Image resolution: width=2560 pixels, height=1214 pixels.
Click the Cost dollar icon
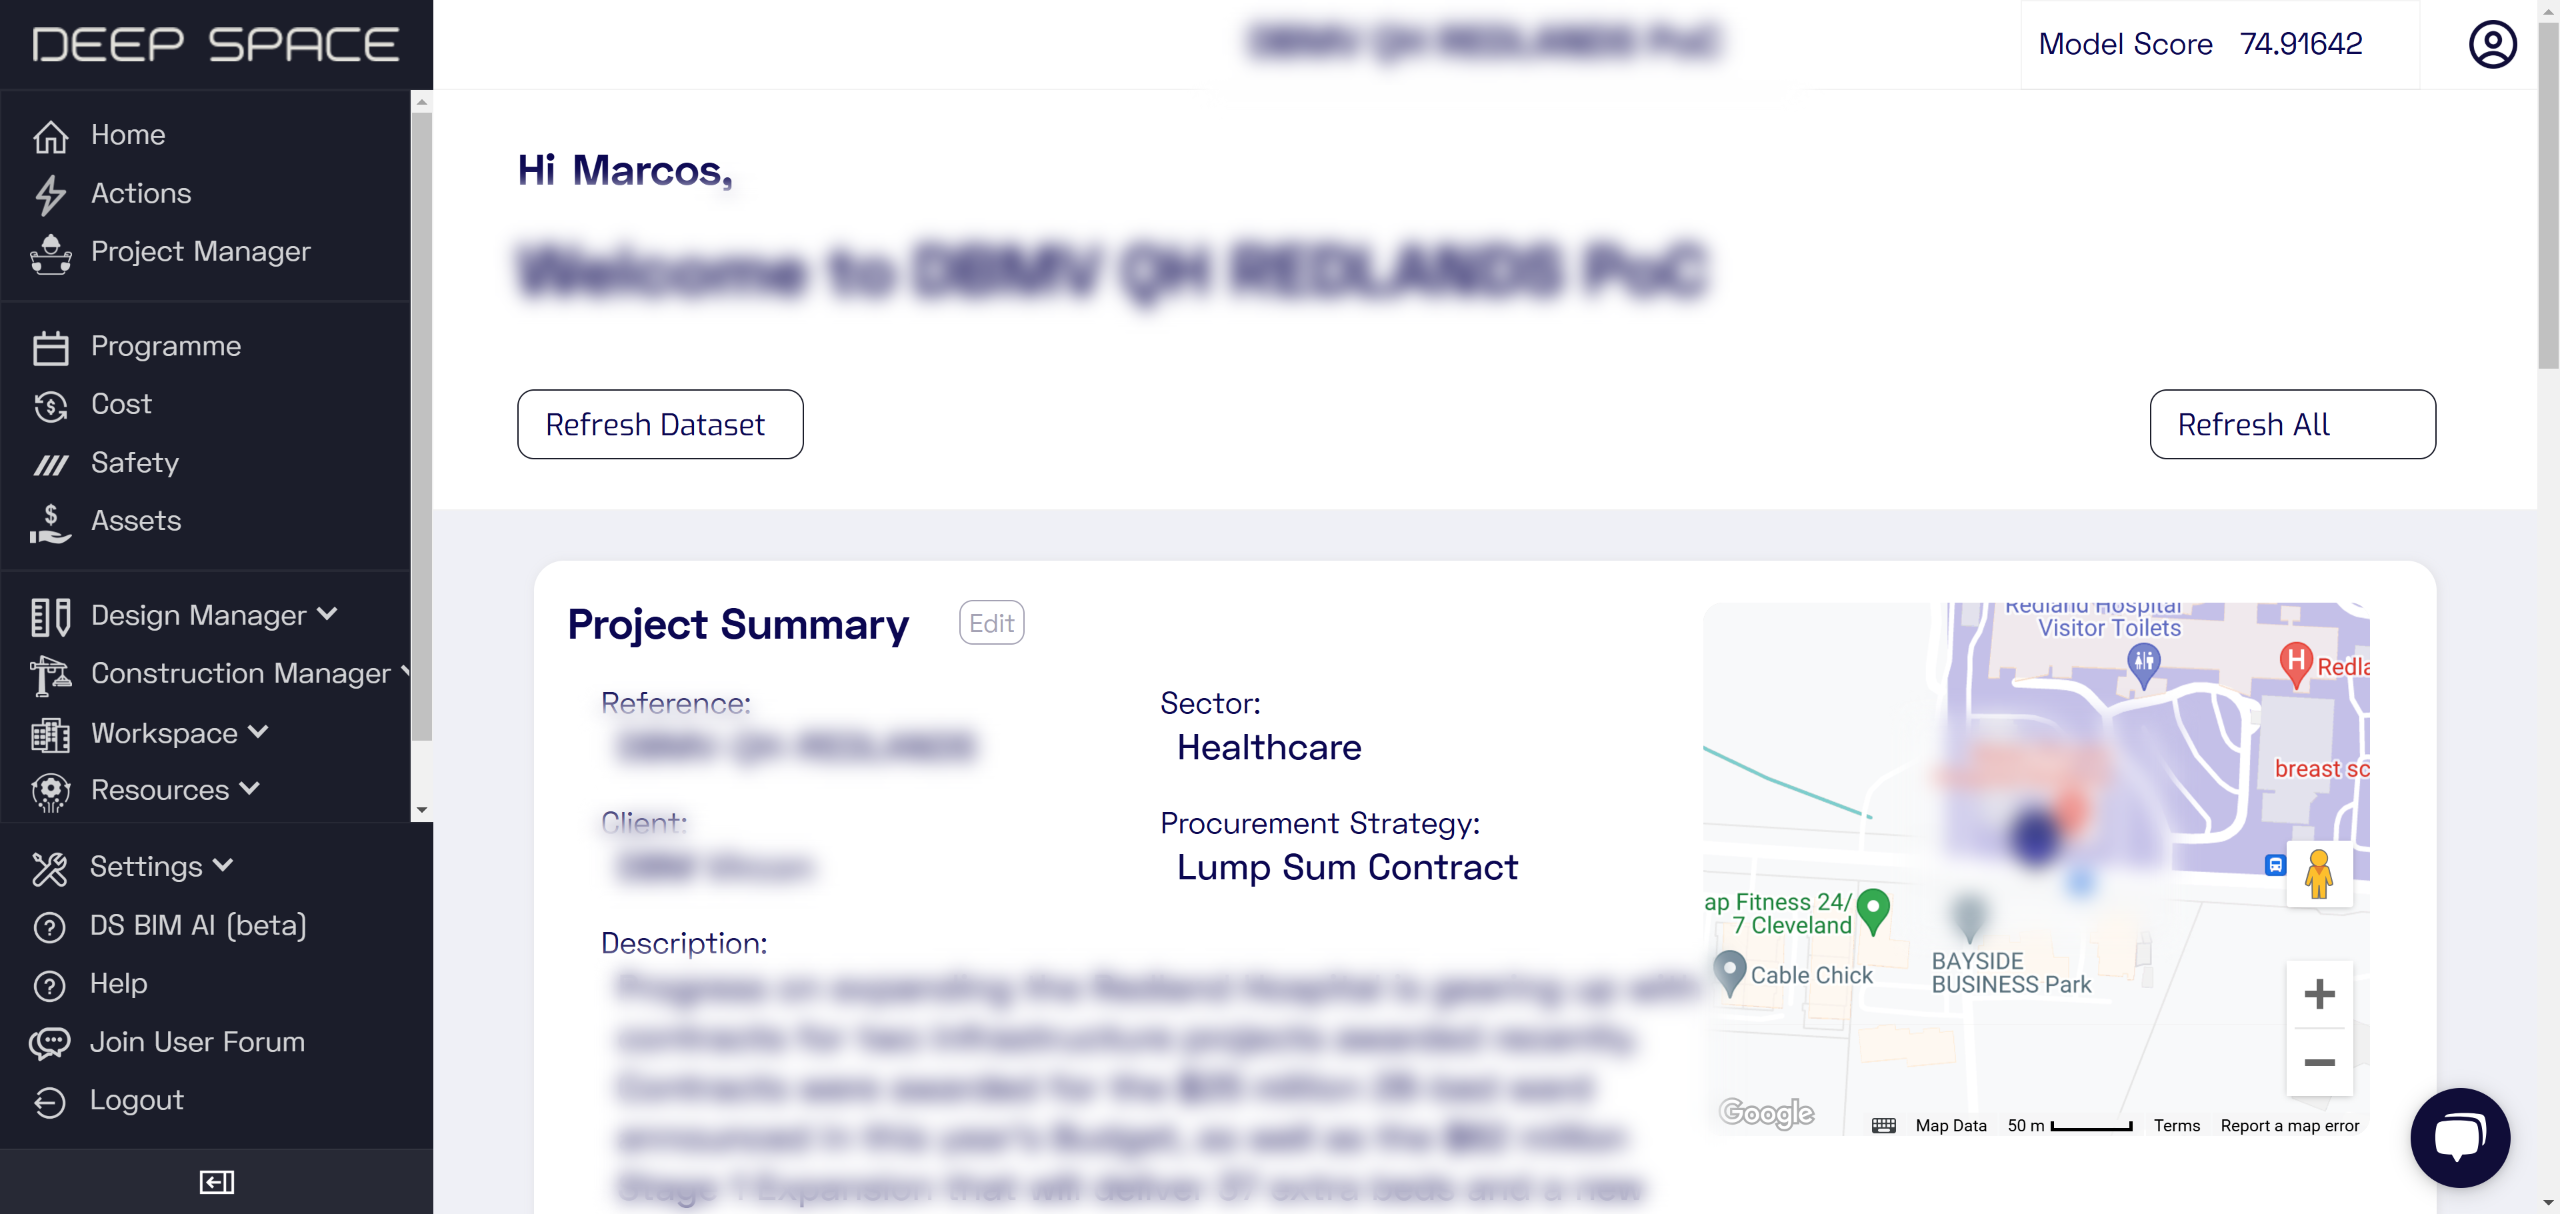coord(50,406)
